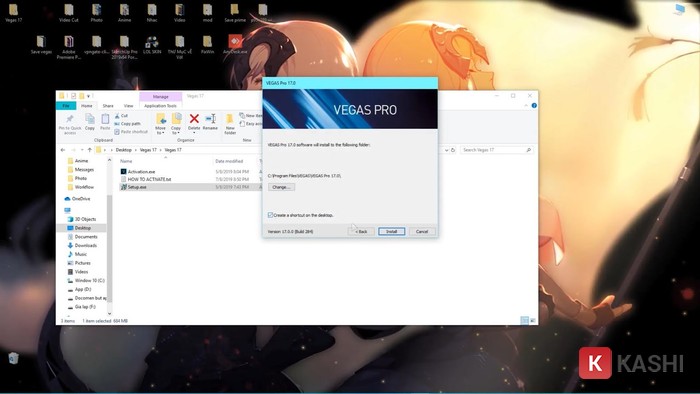700x394 pixels.
Task: Open the Anime folder in the navigation pane
Action: pos(81,161)
